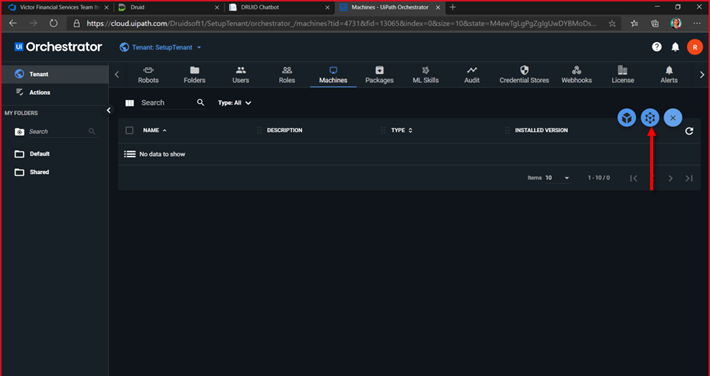The width and height of the screenshot is (710, 376).
Task: Open the browser settings ellipsis menu
Action: [x=697, y=24]
